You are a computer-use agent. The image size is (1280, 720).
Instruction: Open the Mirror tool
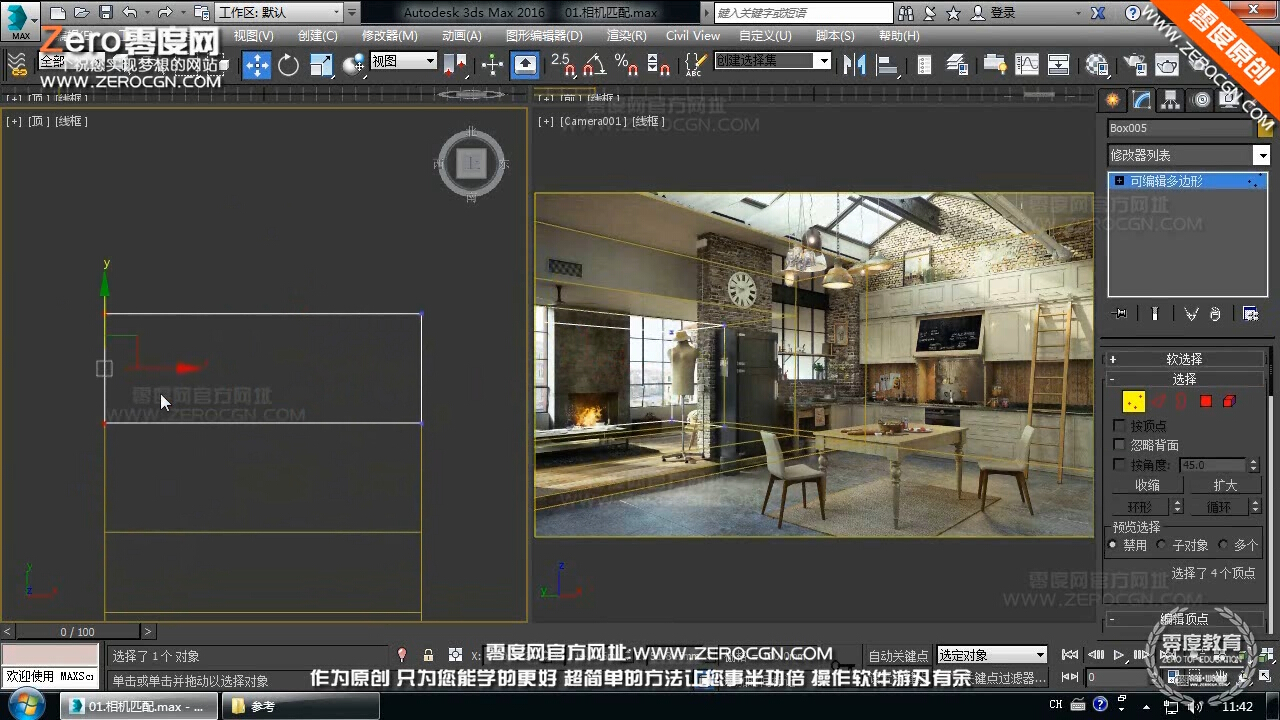(x=854, y=65)
